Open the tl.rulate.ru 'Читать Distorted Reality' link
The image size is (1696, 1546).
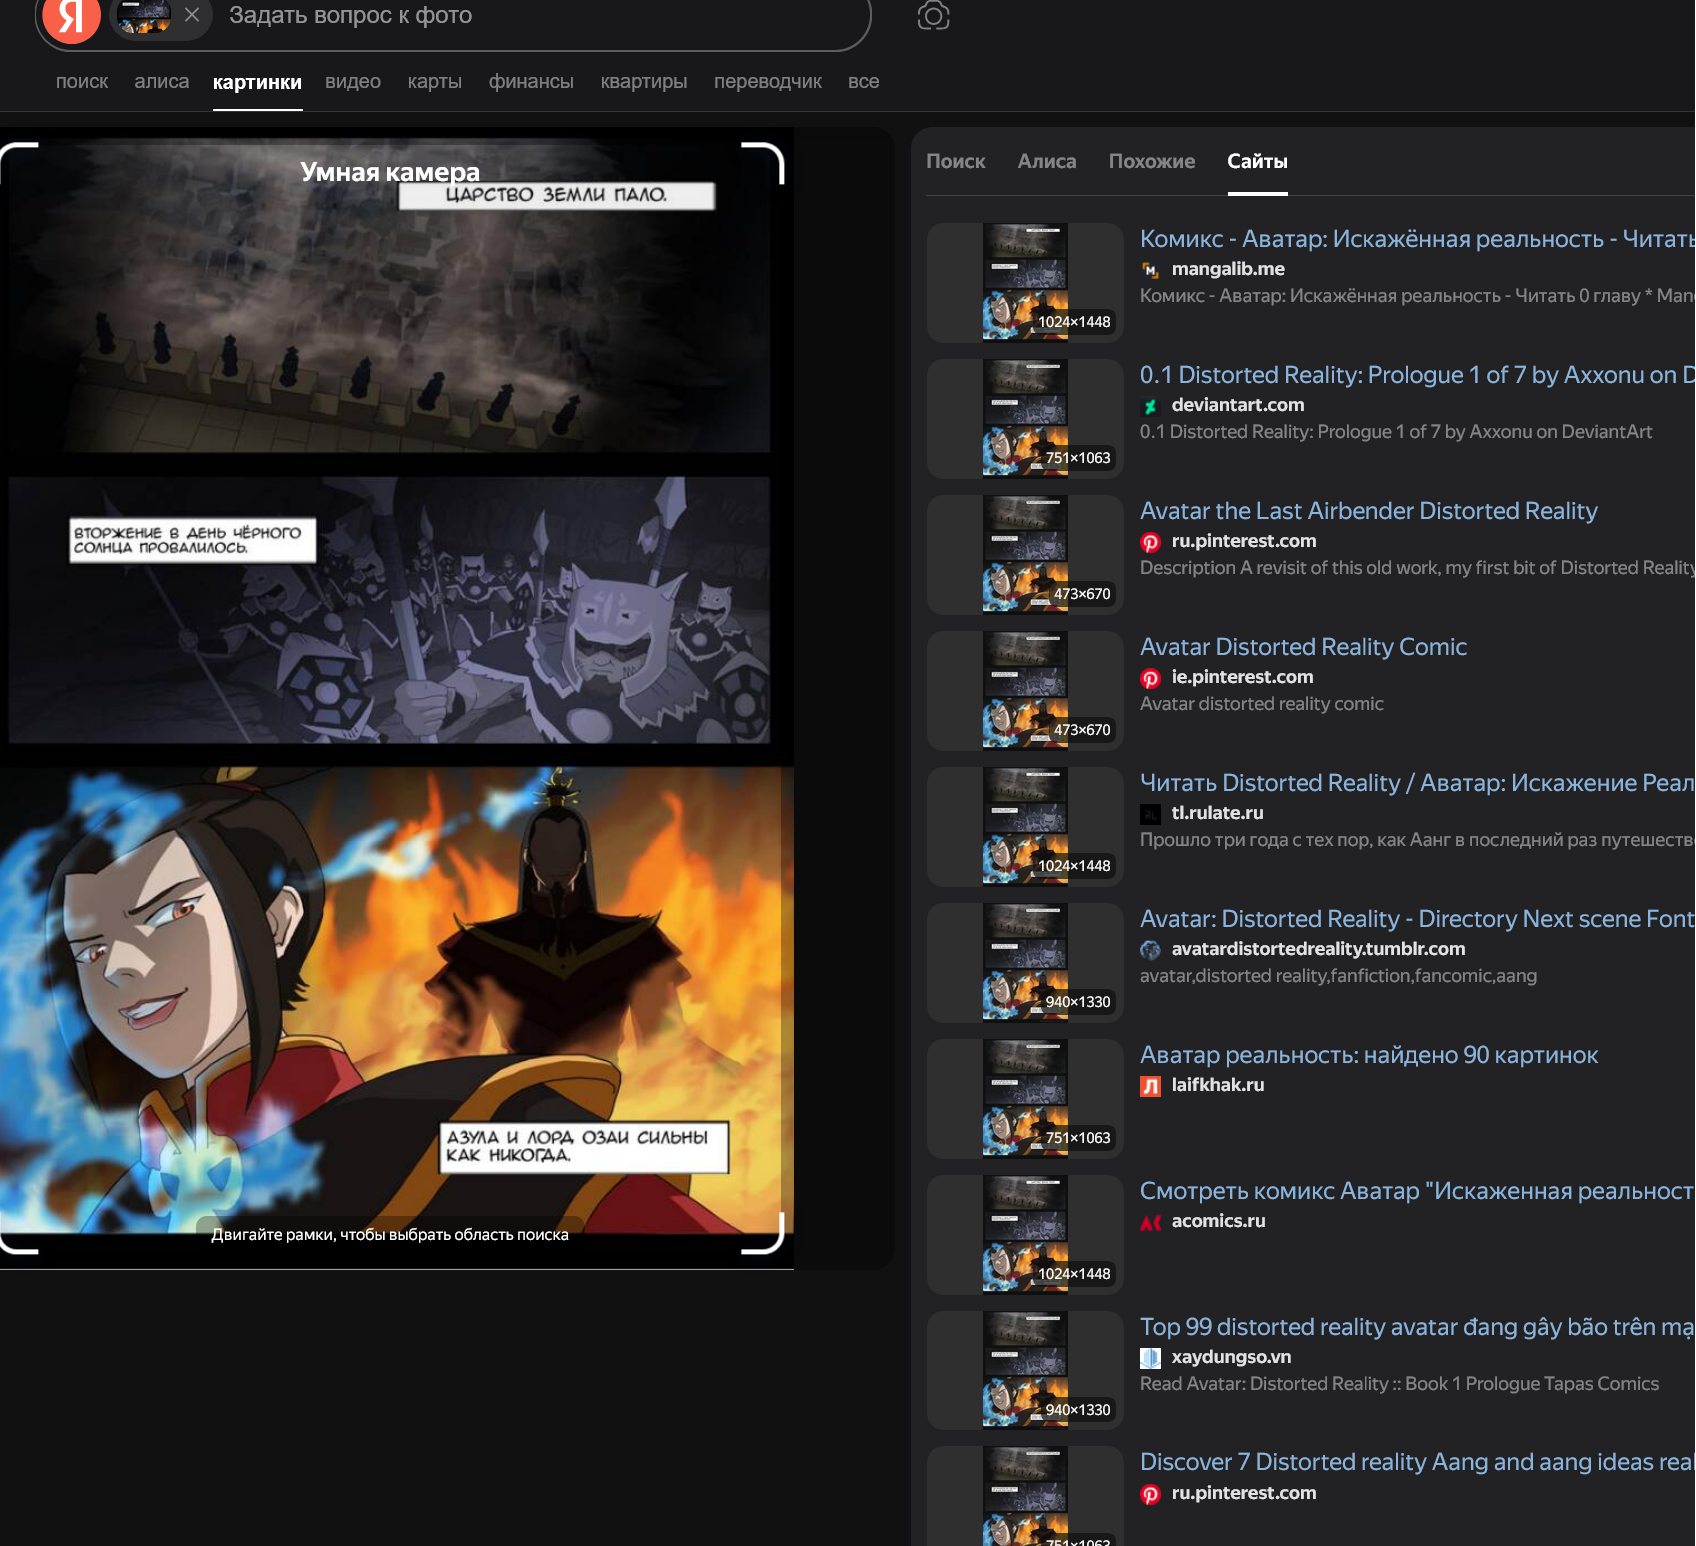pos(1417,783)
